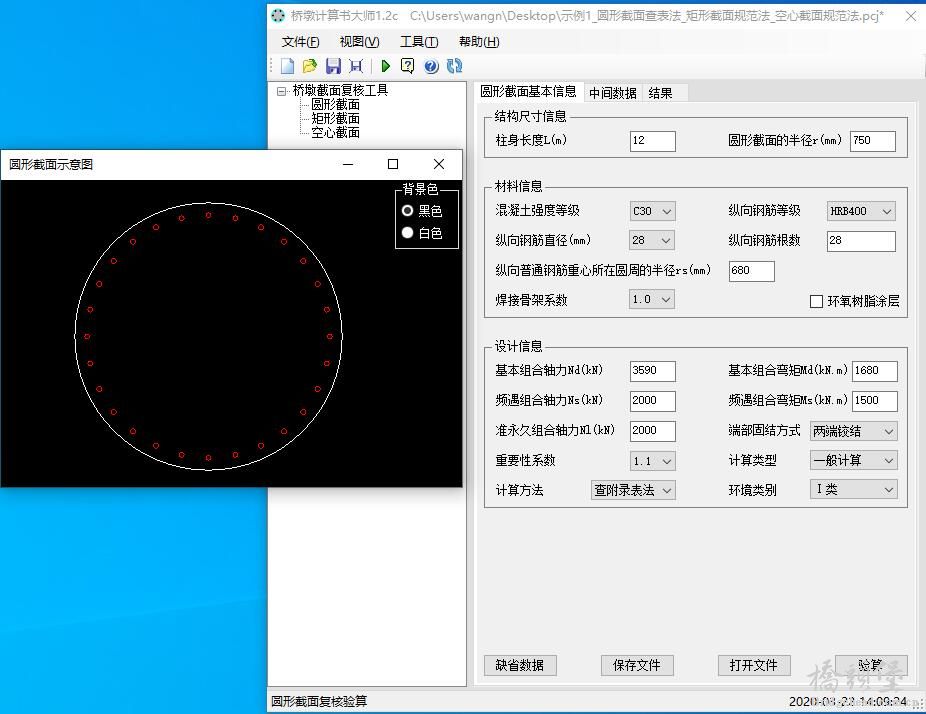Select the 白色 background radio button

point(407,233)
